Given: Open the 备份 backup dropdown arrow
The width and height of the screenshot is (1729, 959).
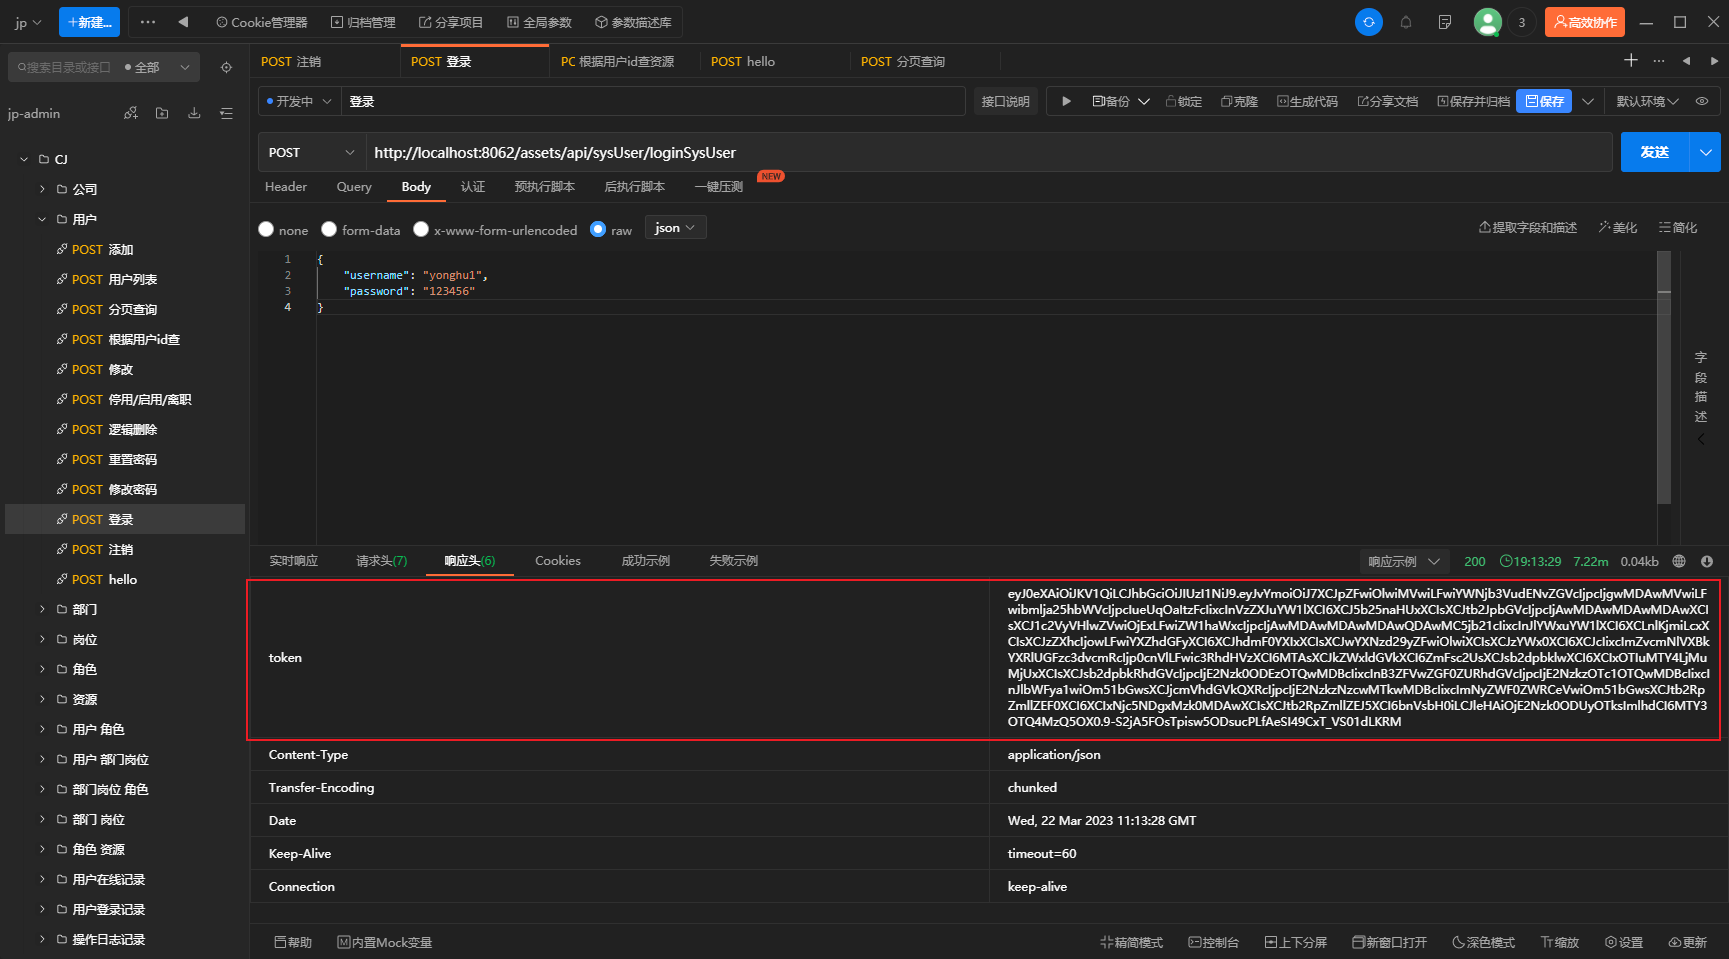Looking at the screenshot, I should 1144,101.
